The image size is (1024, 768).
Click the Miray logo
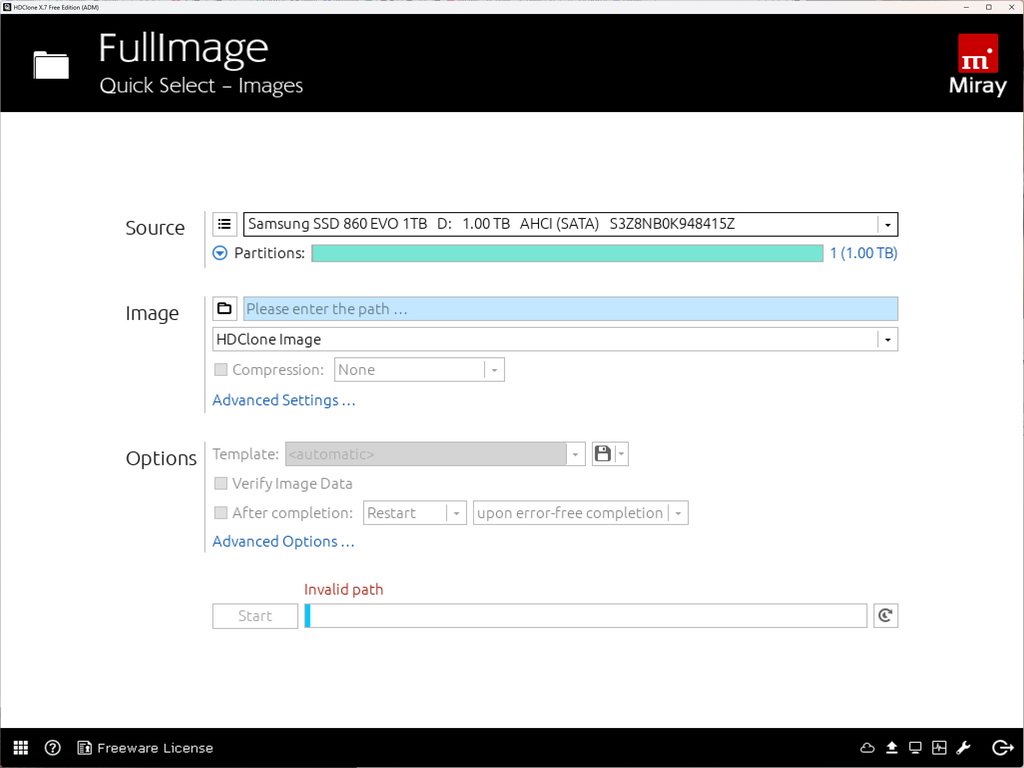pyautogui.click(x=978, y=65)
